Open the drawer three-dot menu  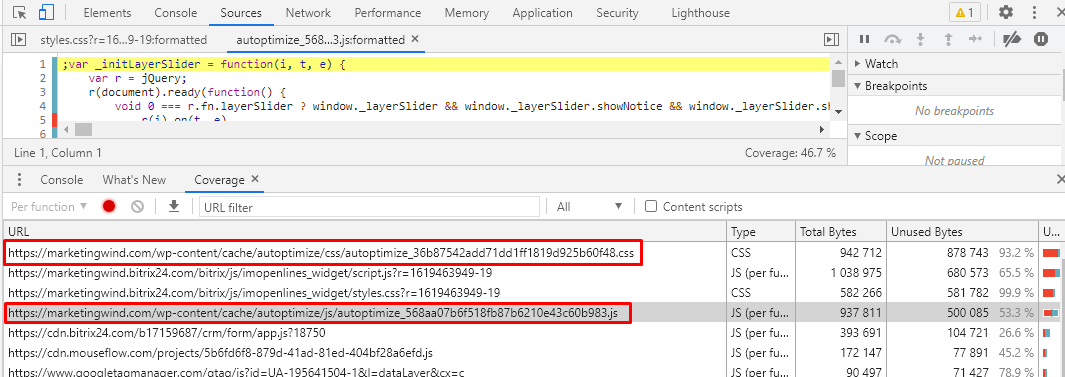click(19, 180)
